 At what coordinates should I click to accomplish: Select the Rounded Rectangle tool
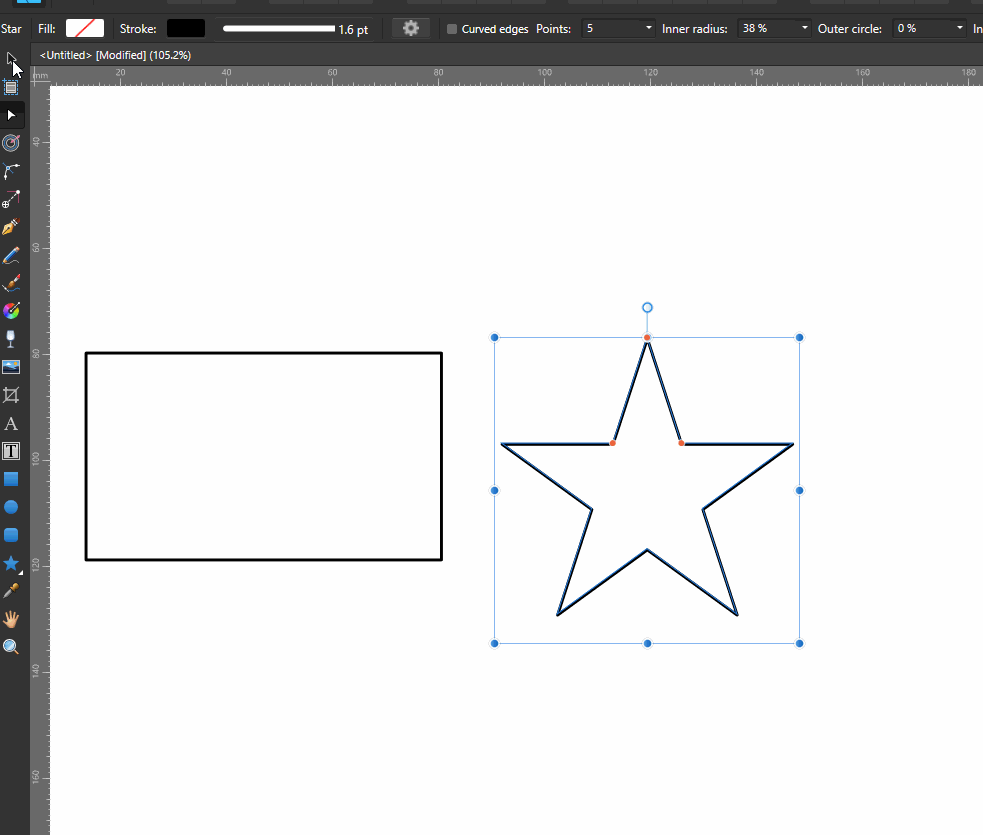(11, 535)
